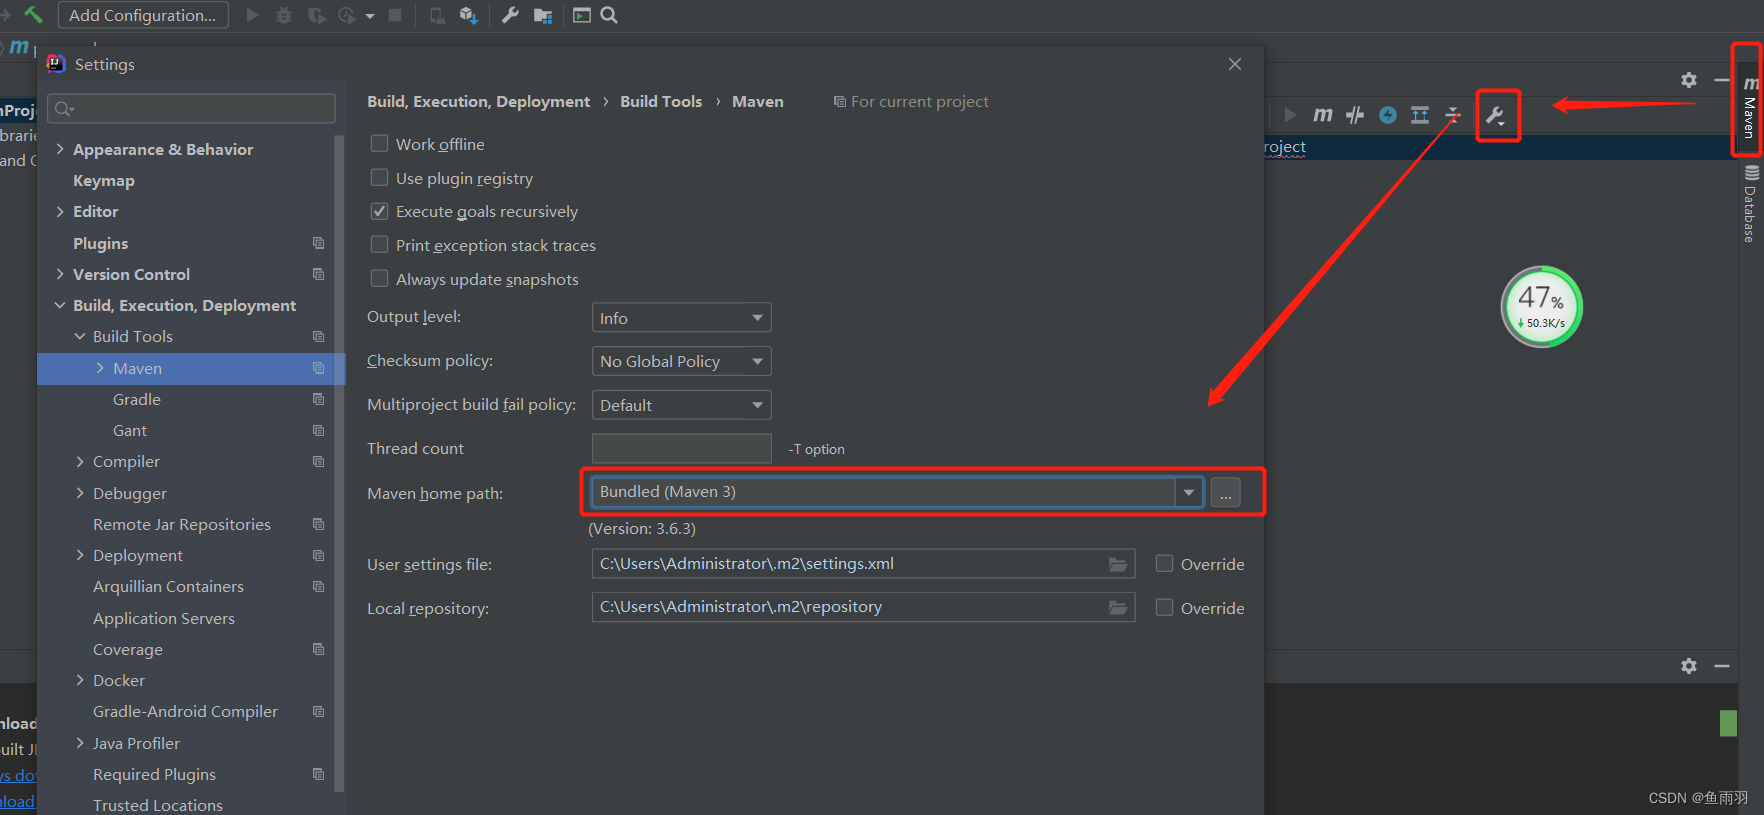Open Multiproject build fail policy dropdown
The width and height of the screenshot is (1764, 815).
pyautogui.click(x=681, y=405)
